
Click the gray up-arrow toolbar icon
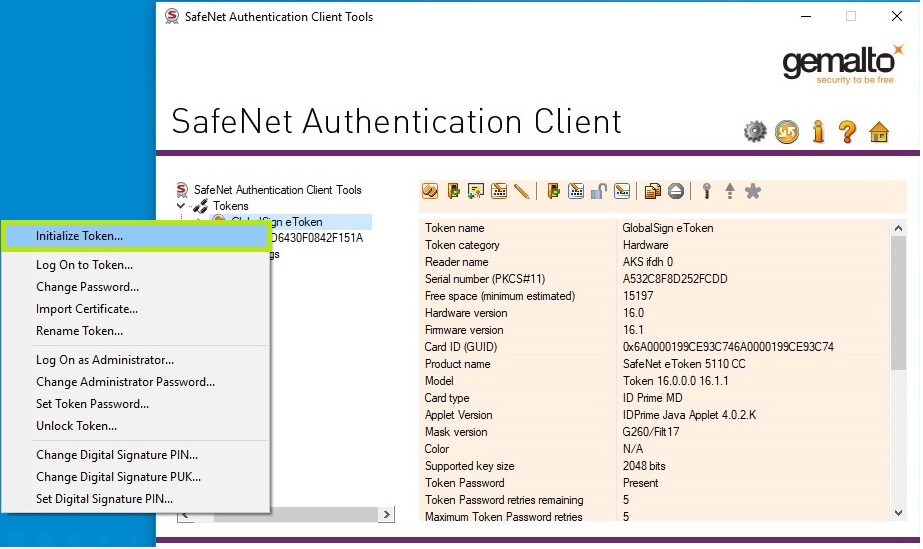(730, 191)
